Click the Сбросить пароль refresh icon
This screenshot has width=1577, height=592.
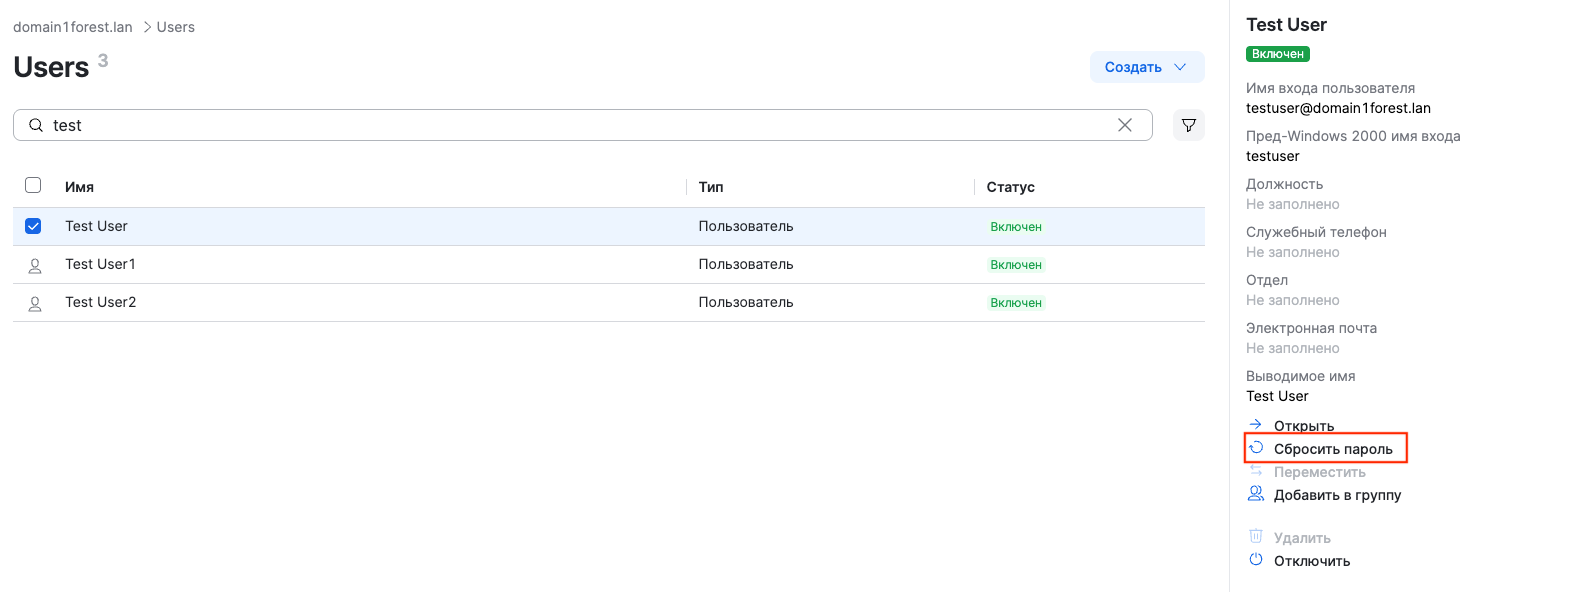[x=1256, y=448]
